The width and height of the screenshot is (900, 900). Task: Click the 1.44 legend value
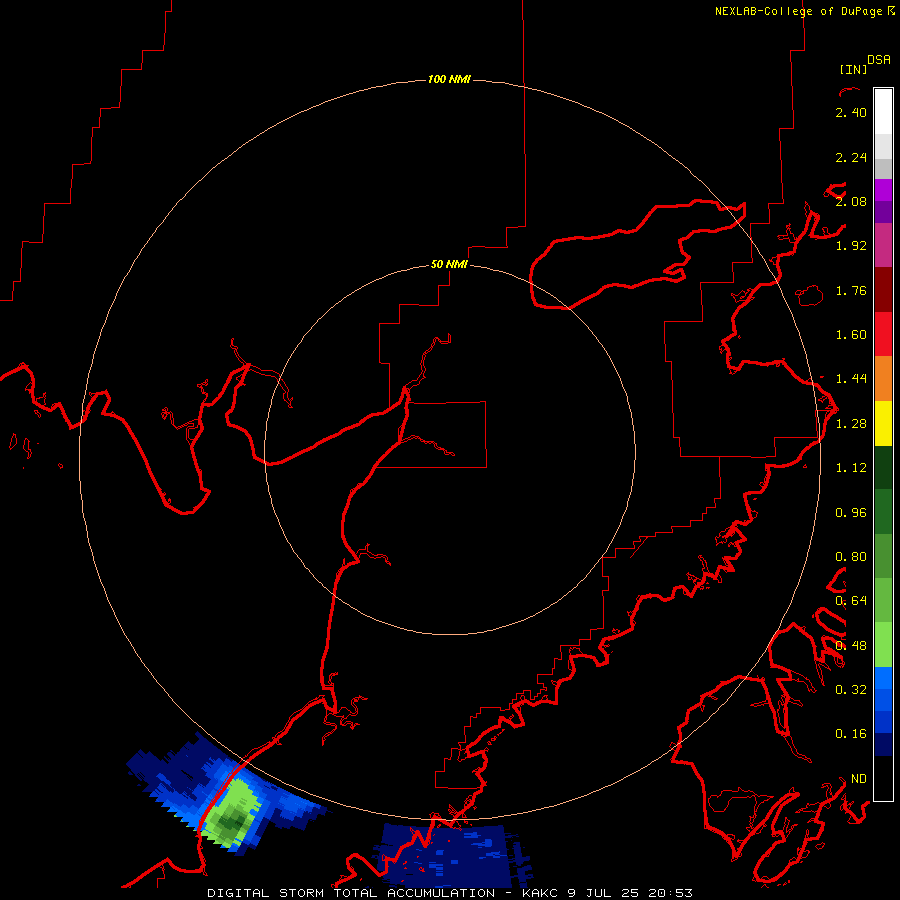coord(851,379)
